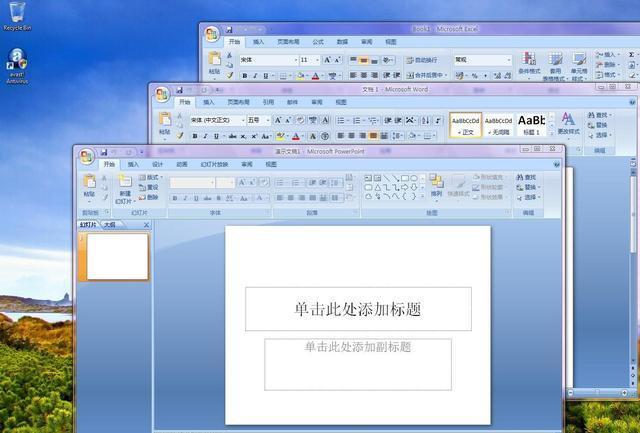Click the Office button in the PowerPoint window
Viewport: 640px width, 433px height.
point(87,156)
